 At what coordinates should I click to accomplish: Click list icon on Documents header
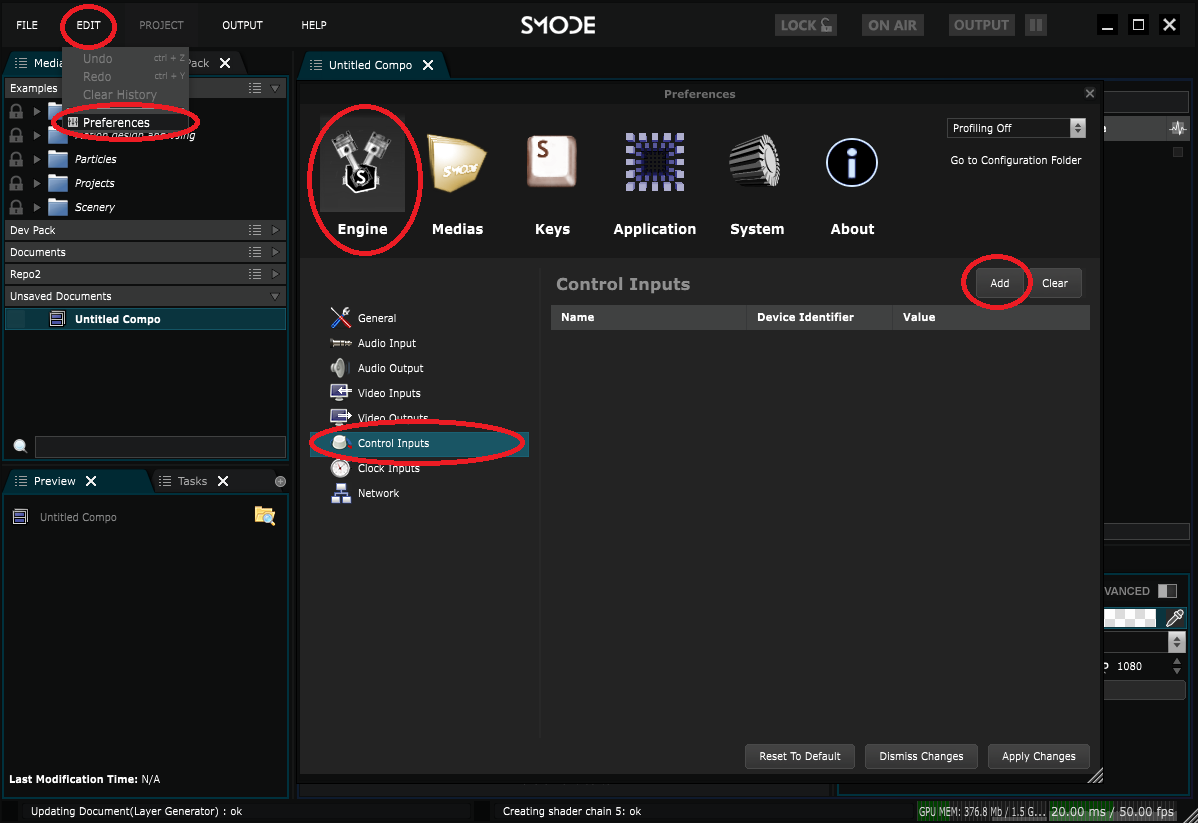point(254,252)
